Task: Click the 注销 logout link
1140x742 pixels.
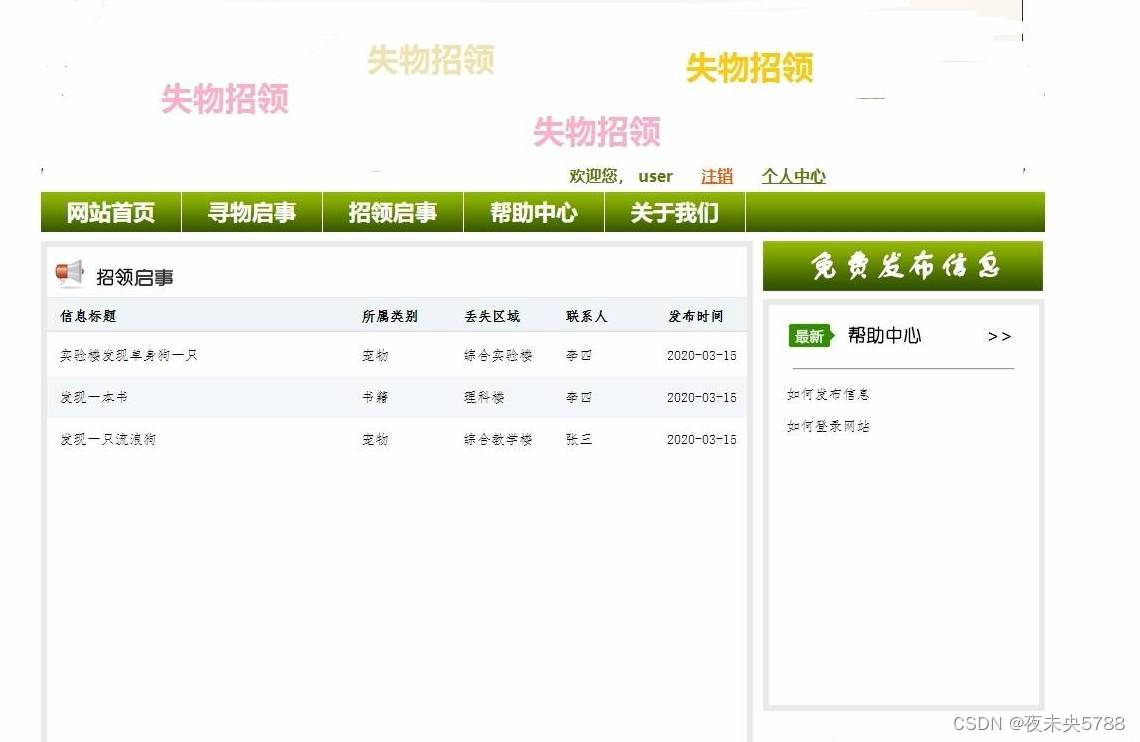Action: 716,176
